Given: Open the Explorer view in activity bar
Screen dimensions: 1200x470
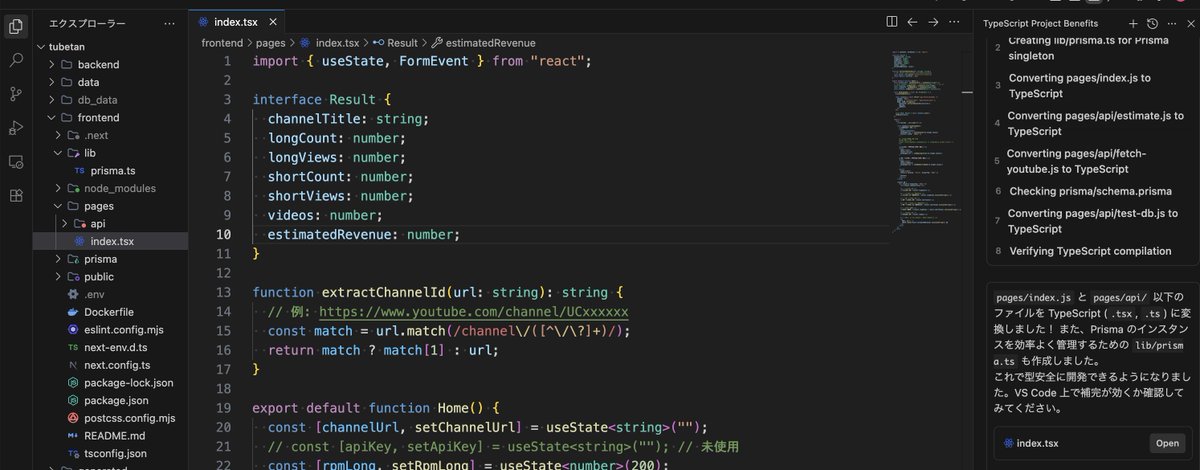Looking at the screenshot, I should coord(16,27).
